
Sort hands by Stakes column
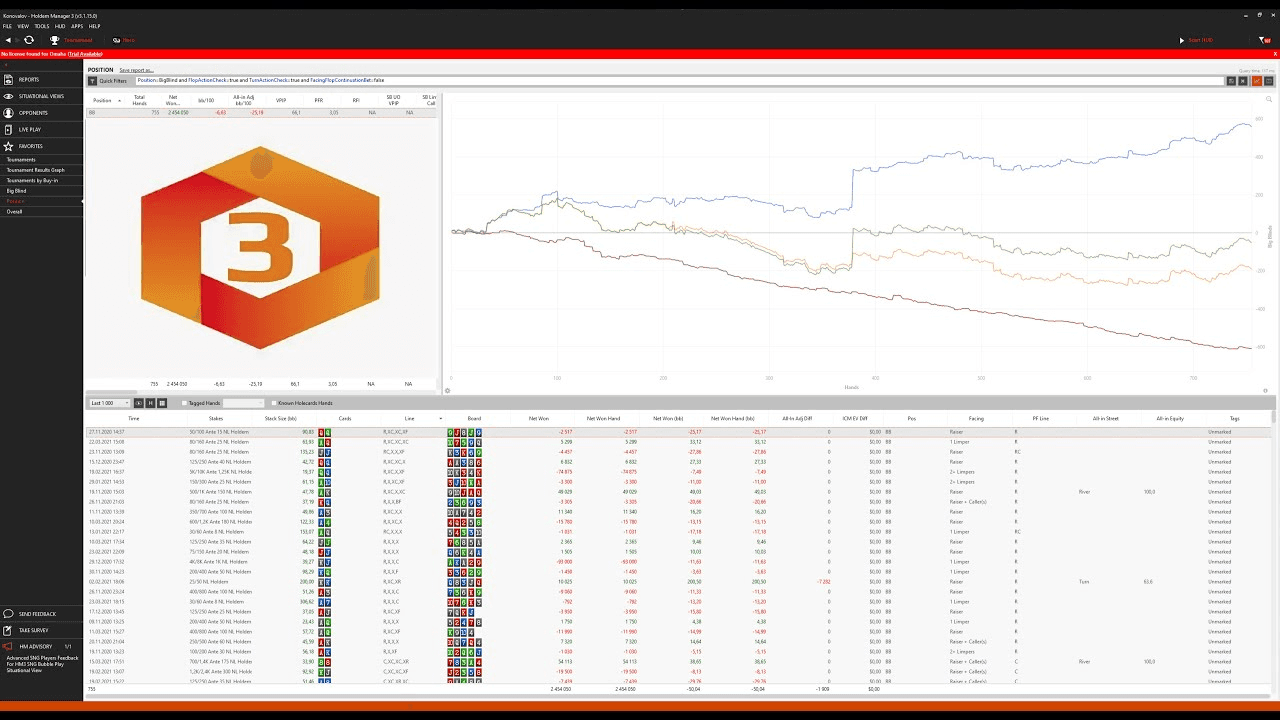pyautogui.click(x=216, y=418)
